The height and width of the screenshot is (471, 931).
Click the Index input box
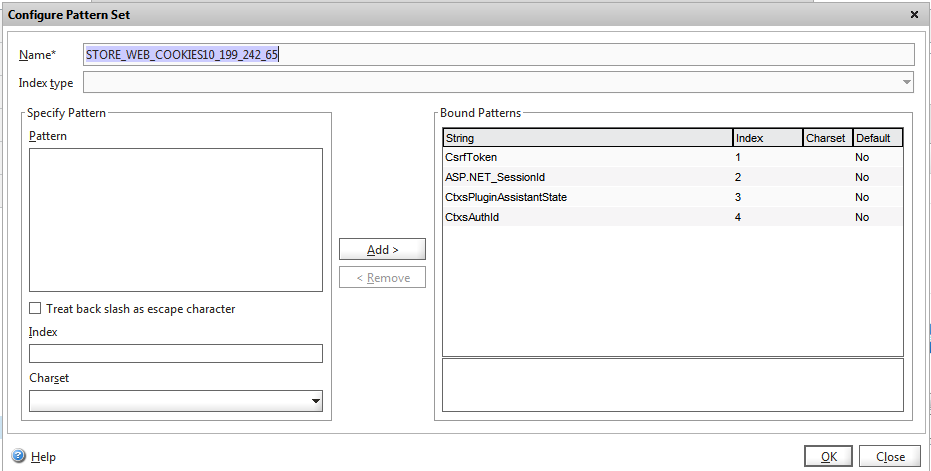[176, 353]
